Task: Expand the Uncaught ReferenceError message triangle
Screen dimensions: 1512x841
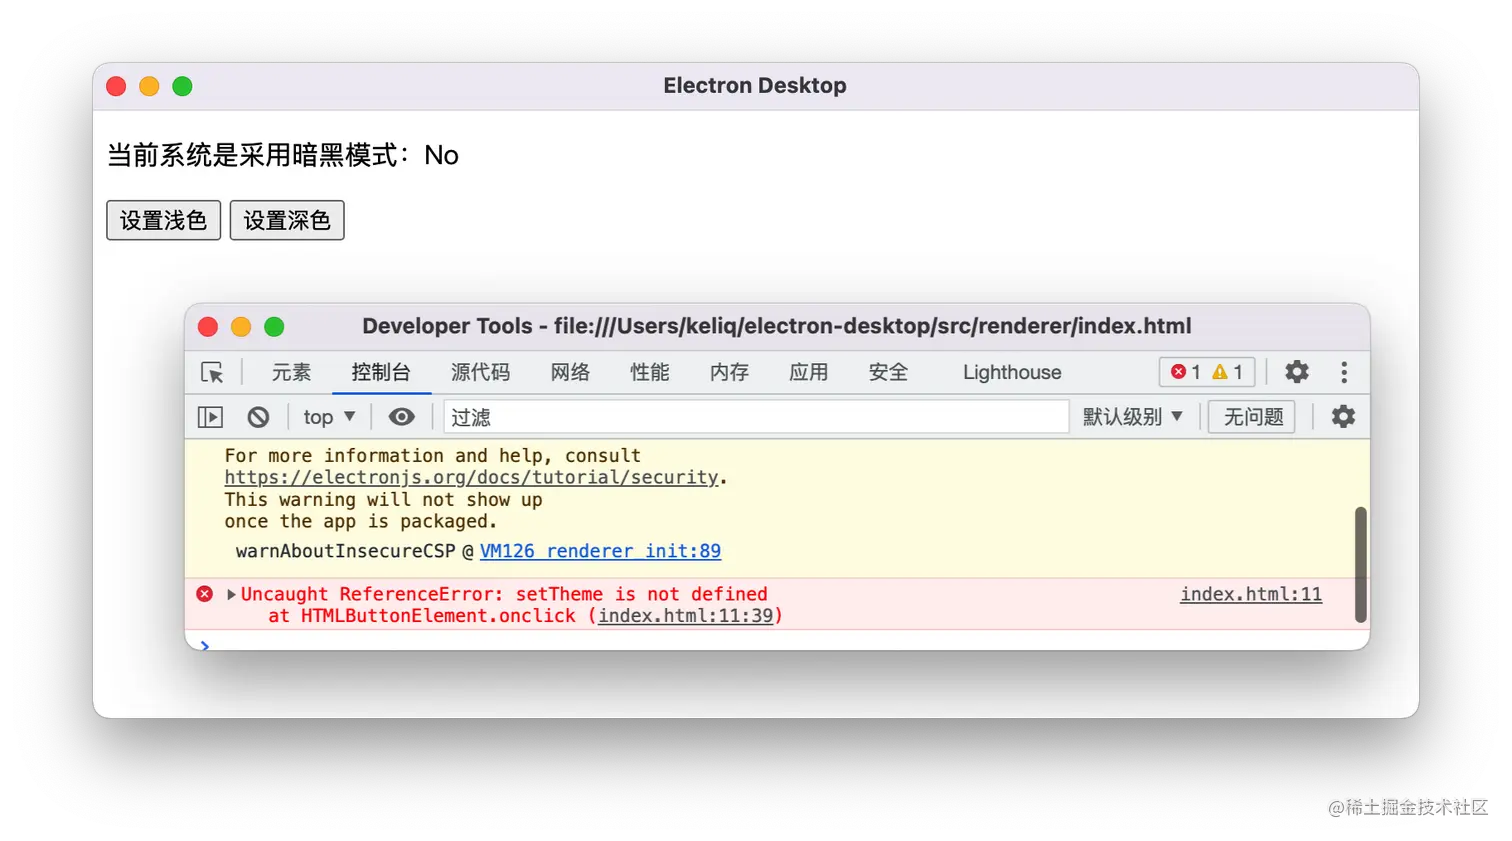Action: pos(231,594)
